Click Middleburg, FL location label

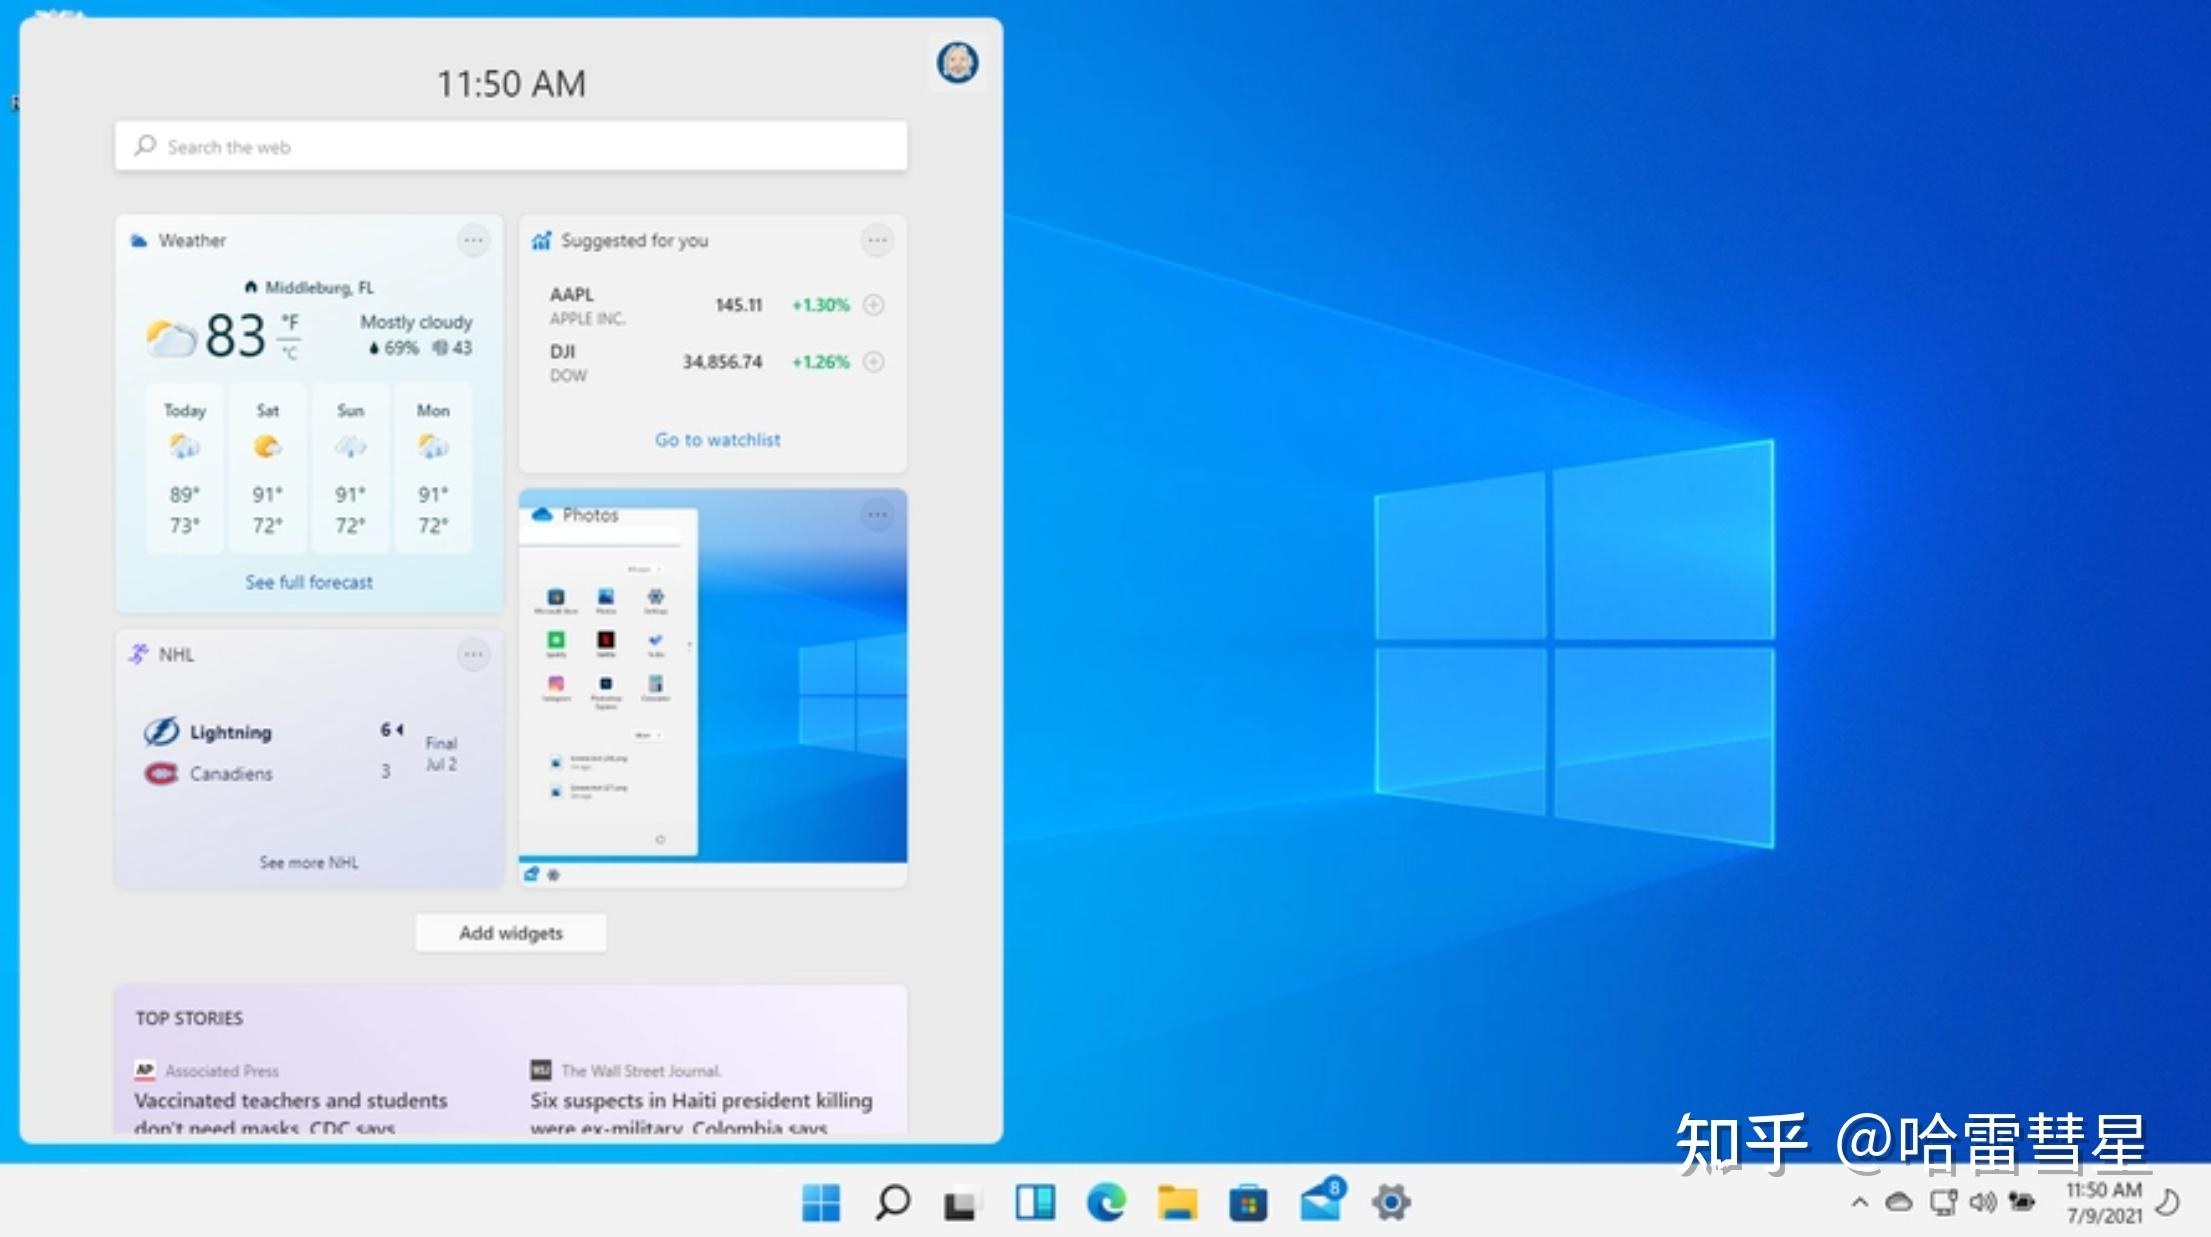pos(319,288)
